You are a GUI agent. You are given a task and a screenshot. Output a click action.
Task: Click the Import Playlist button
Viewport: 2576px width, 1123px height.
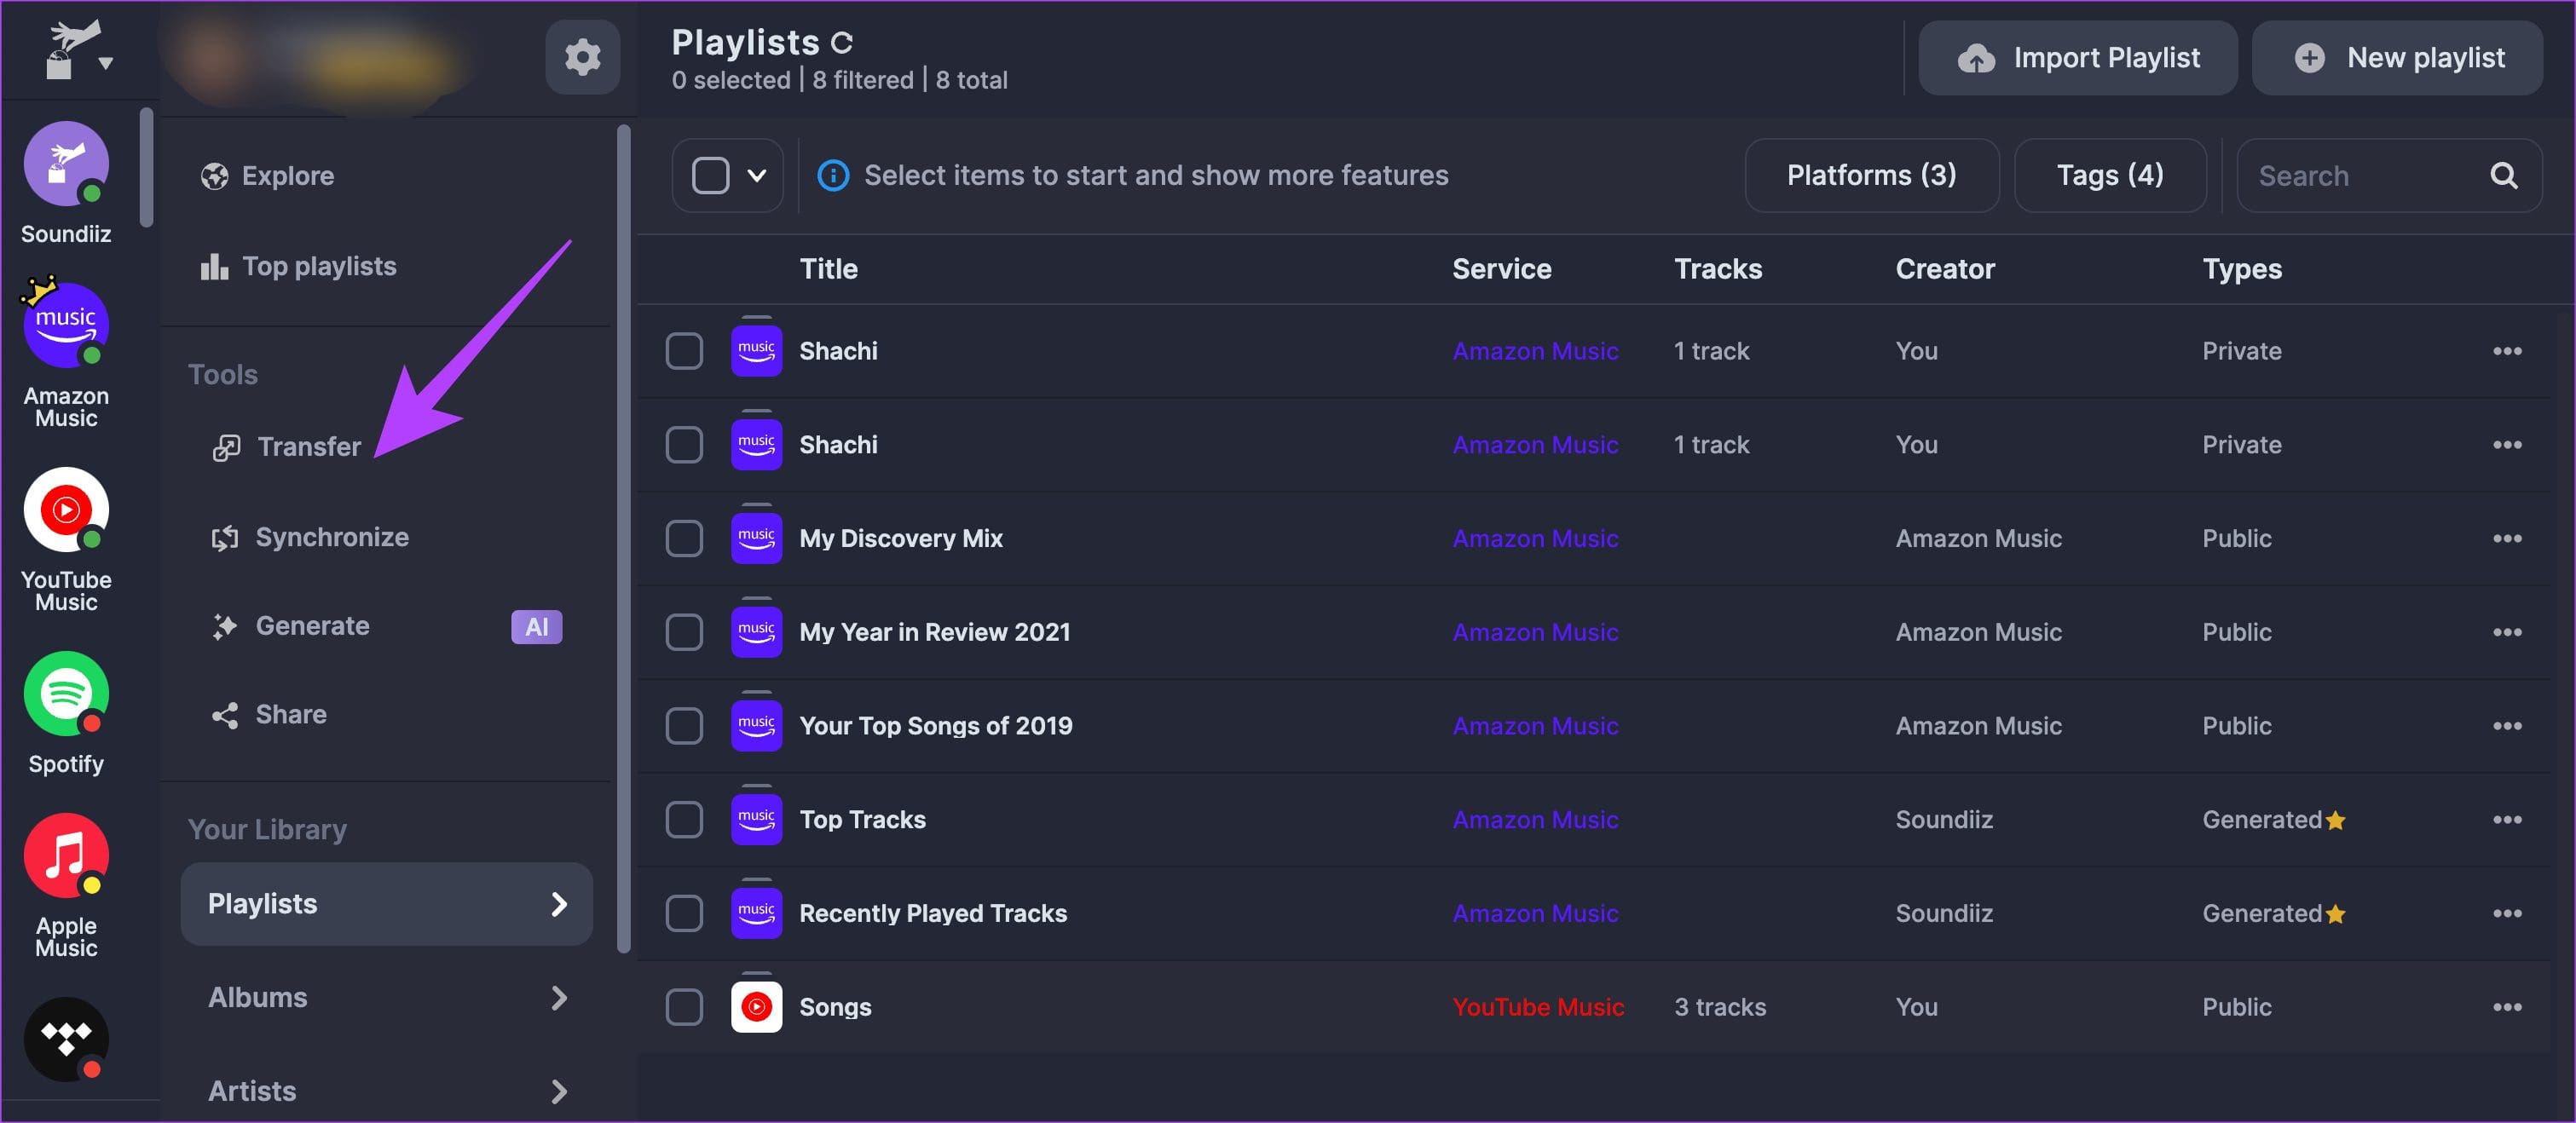pos(2077,58)
